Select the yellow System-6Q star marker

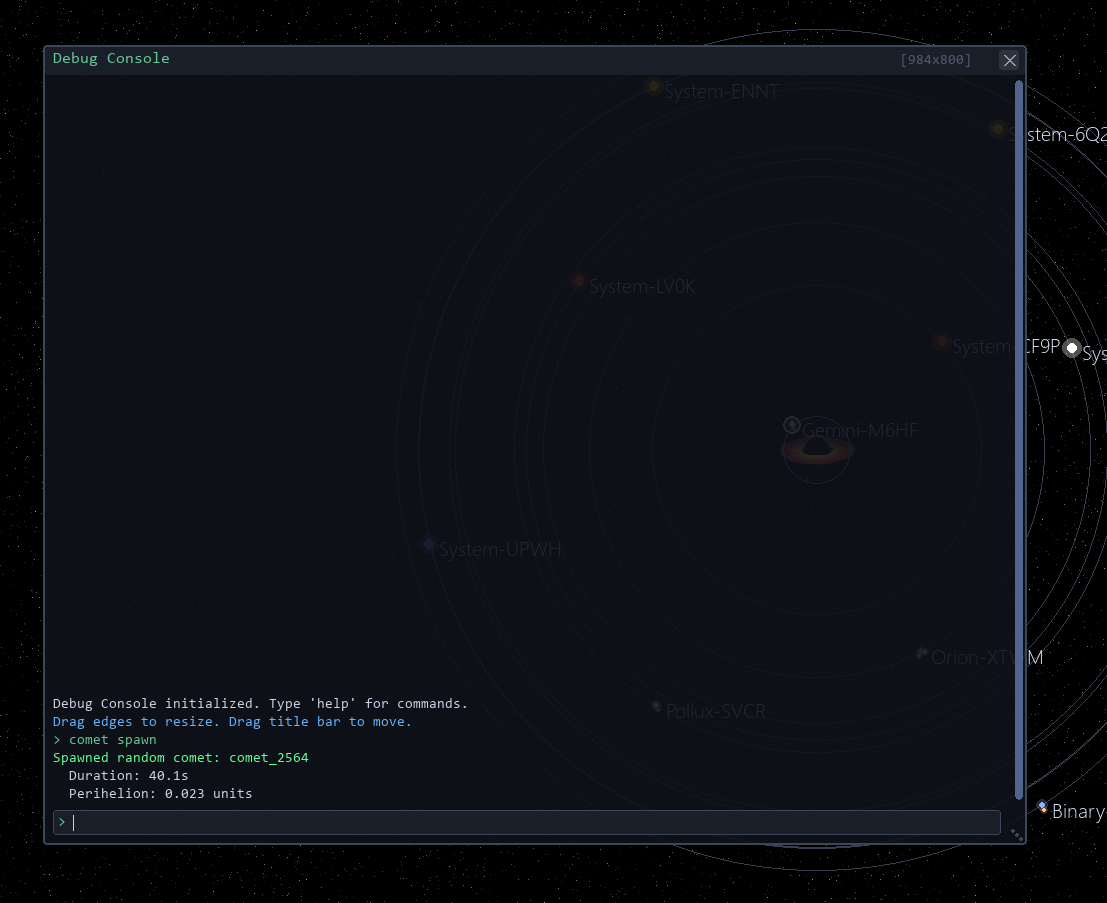[998, 128]
